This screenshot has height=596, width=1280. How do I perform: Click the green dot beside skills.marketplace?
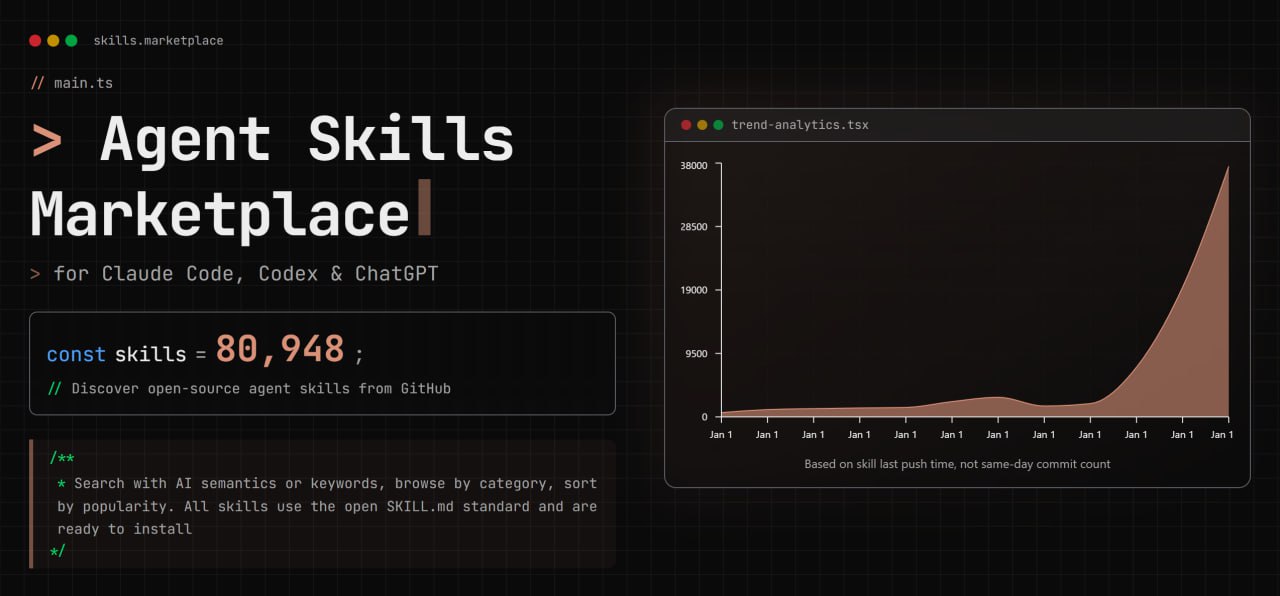coord(71,41)
